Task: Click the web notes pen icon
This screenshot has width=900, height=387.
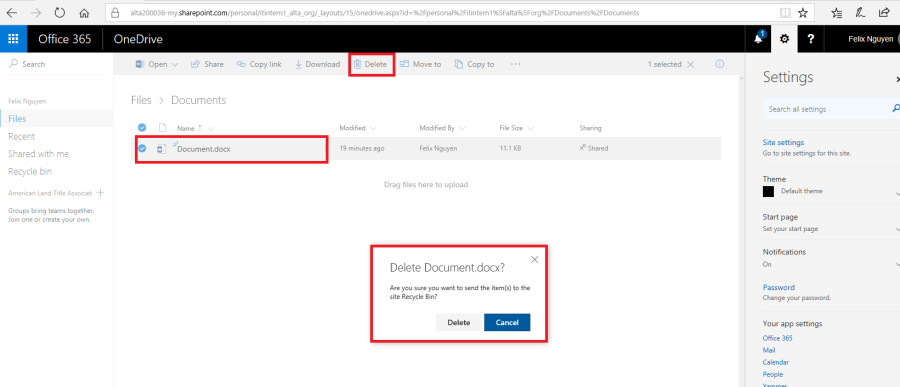Action: point(860,13)
